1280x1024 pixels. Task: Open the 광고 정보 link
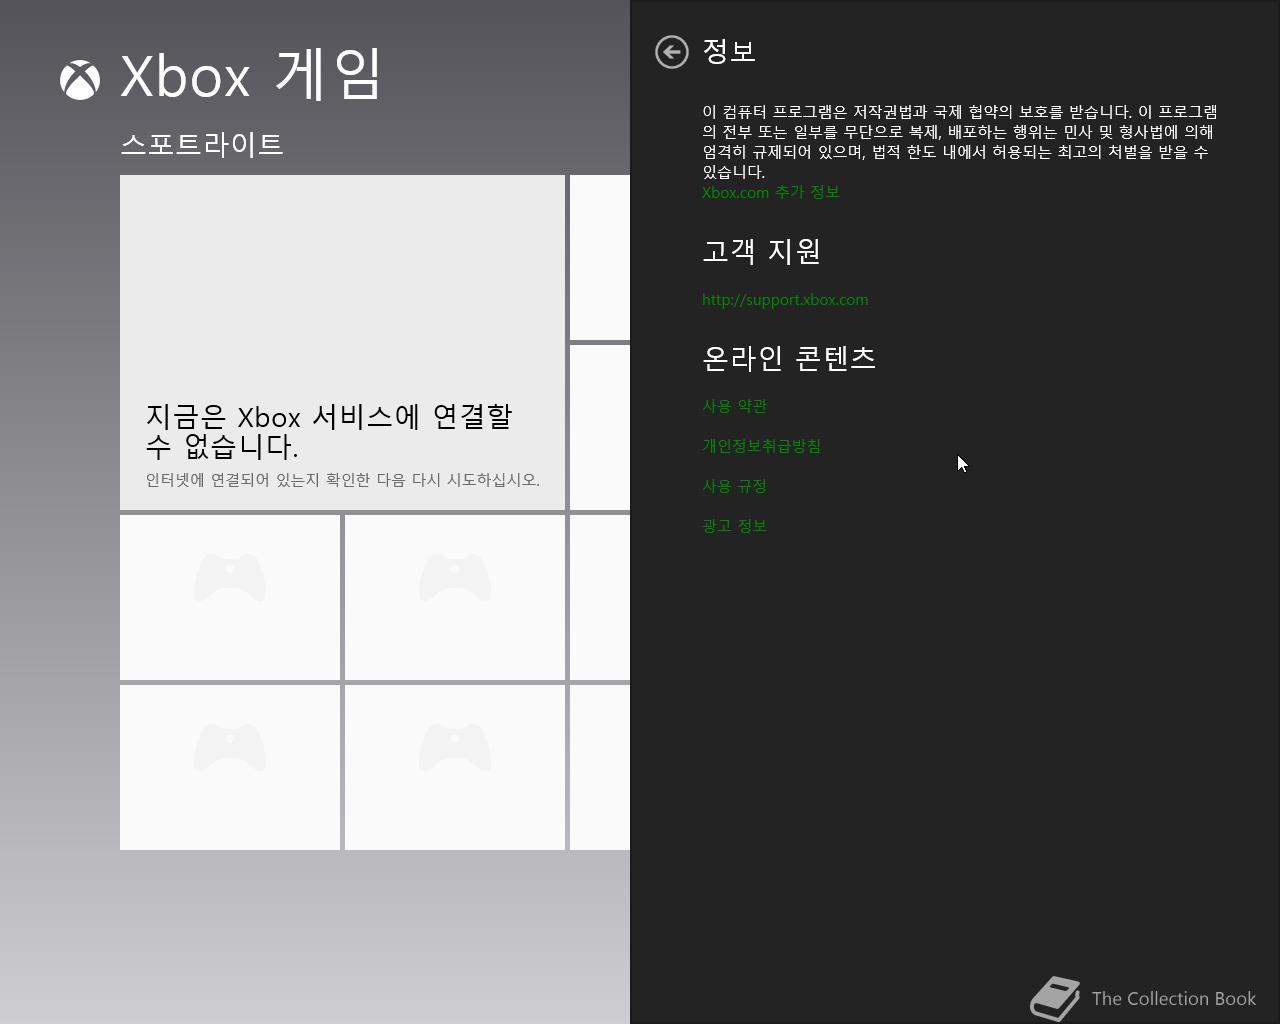tap(734, 526)
